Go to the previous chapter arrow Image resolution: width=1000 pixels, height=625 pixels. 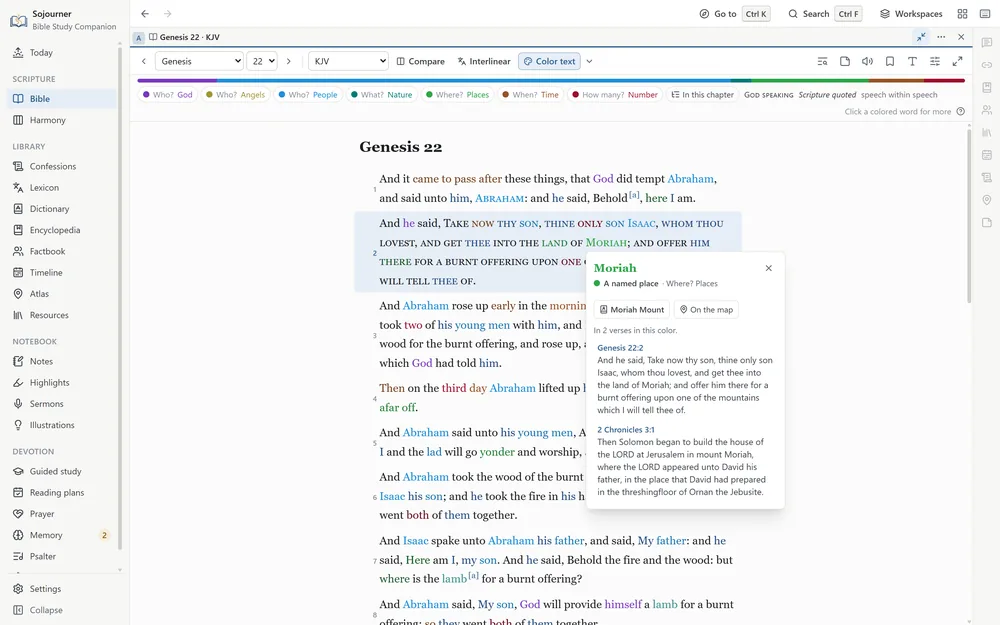144,61
